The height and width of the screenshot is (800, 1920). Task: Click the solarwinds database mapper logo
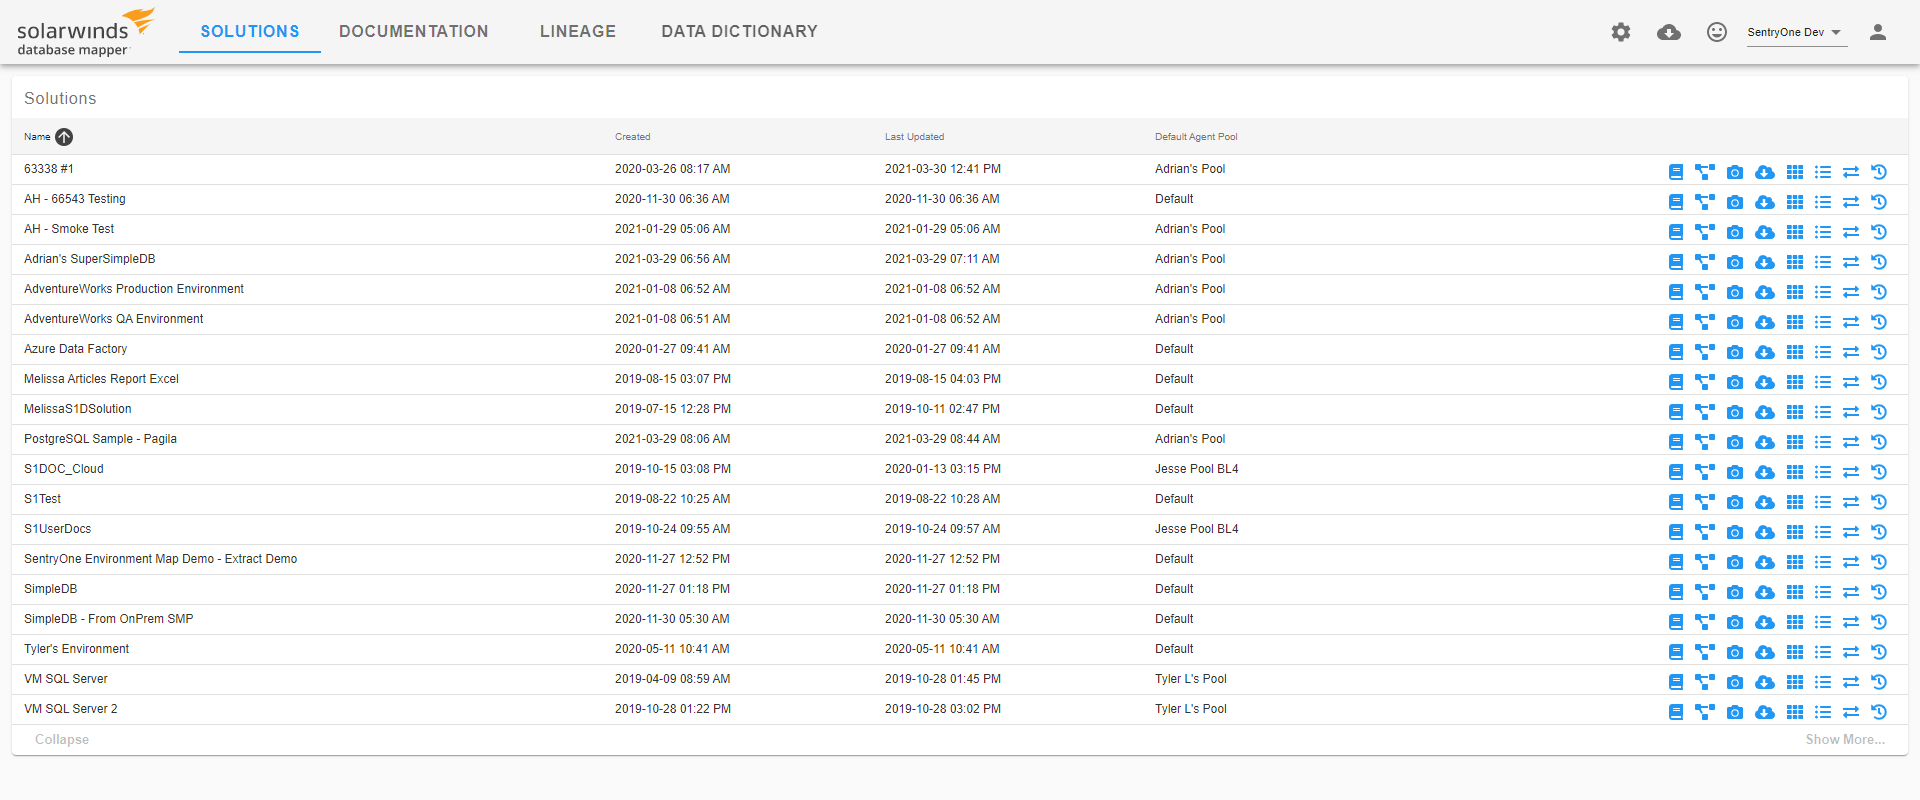85,32
